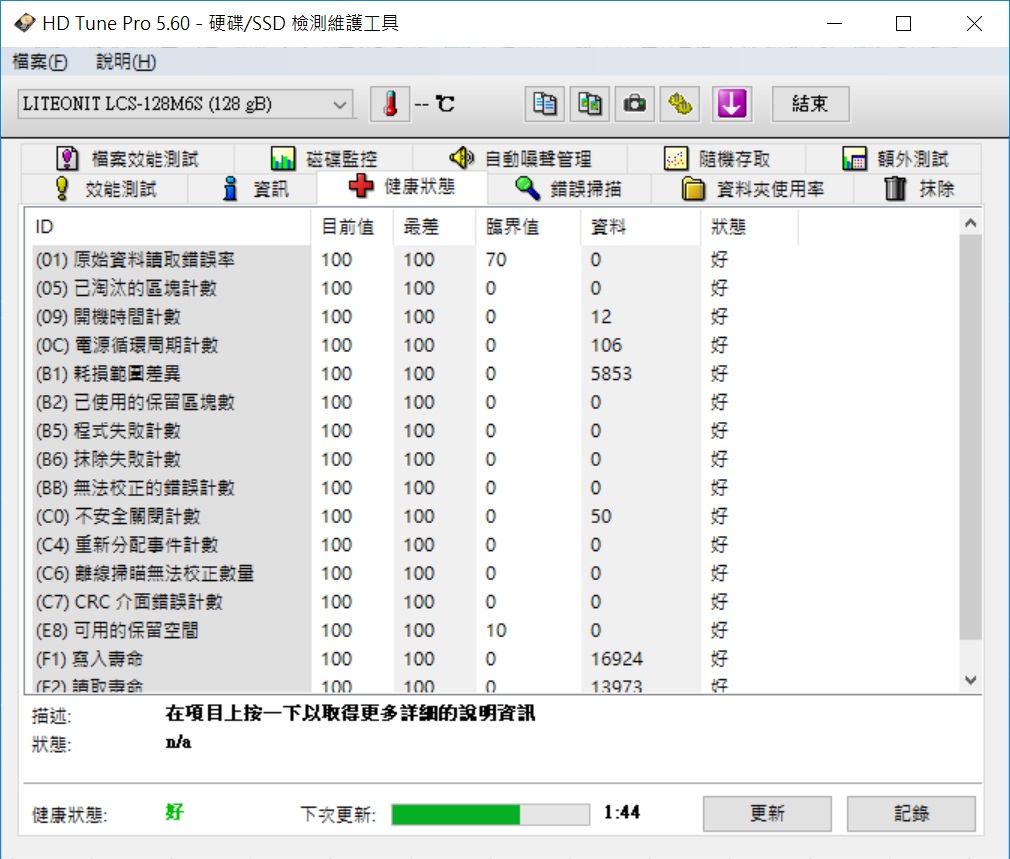The width and height of the screenshot is (1010, 859).
Task: Switch to 自動噪聲管理 tab
Action: [x=520, y=158]
